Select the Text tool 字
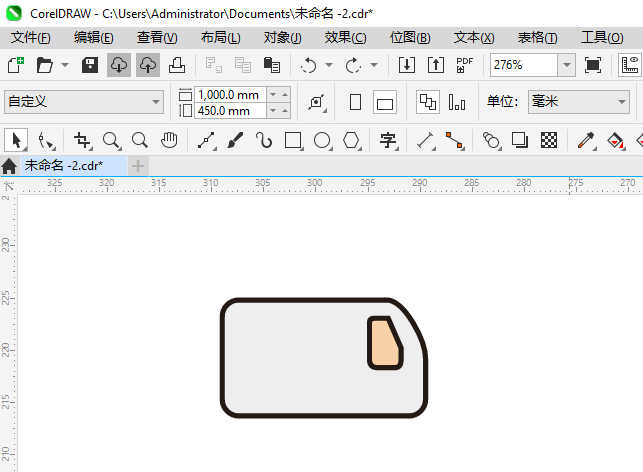Viewport: 643px width, 472px height. coord(388,140)
